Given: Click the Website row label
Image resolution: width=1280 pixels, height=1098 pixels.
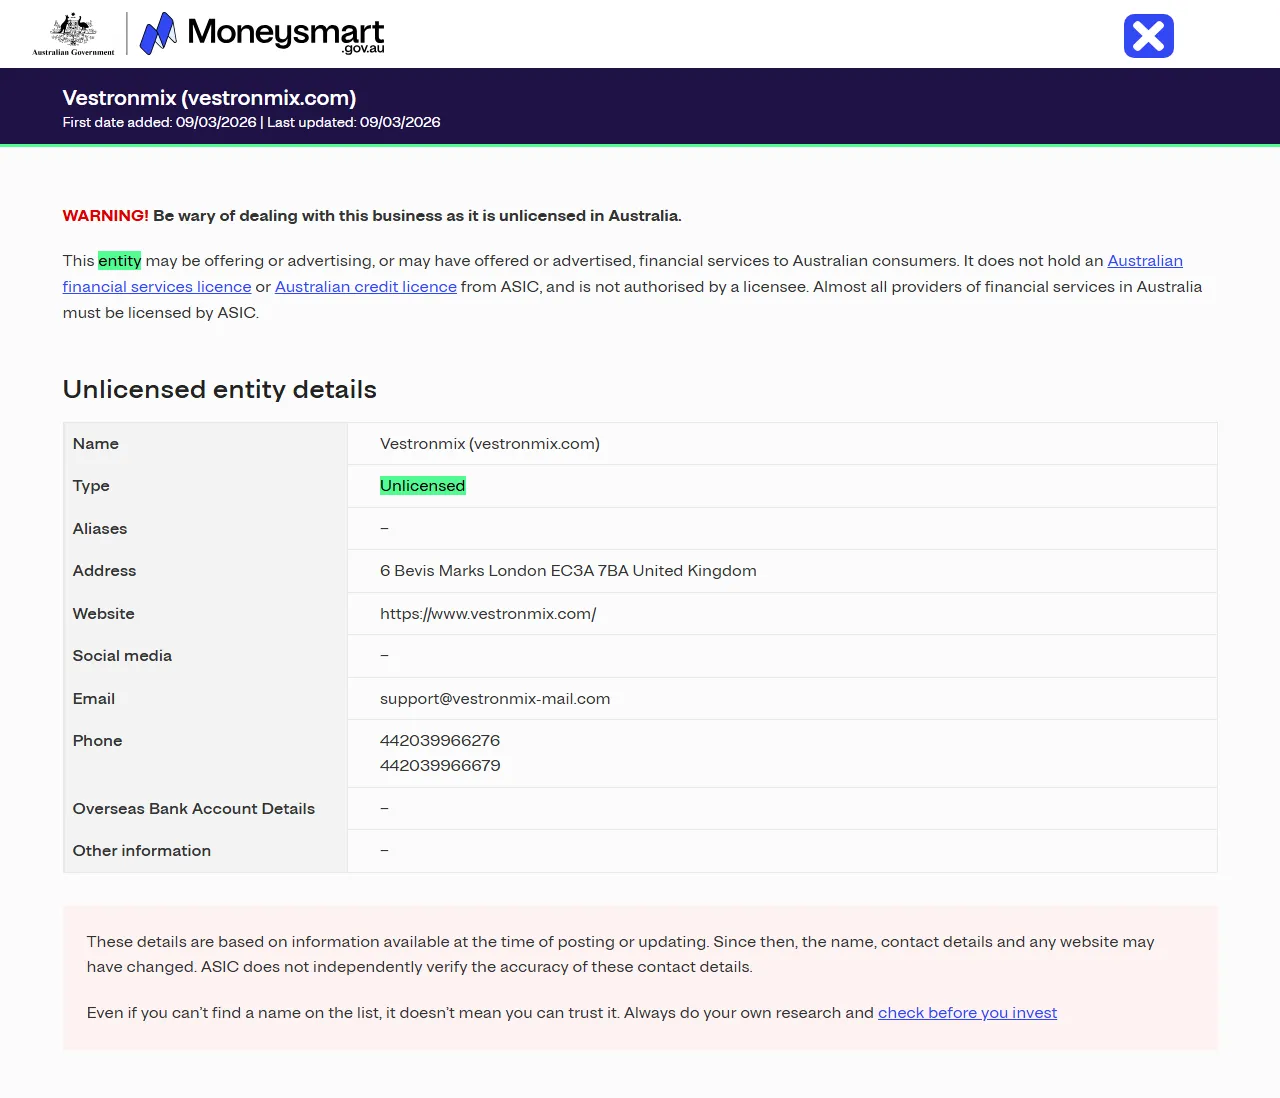Looking at the screenshot, I should [103, 614].
